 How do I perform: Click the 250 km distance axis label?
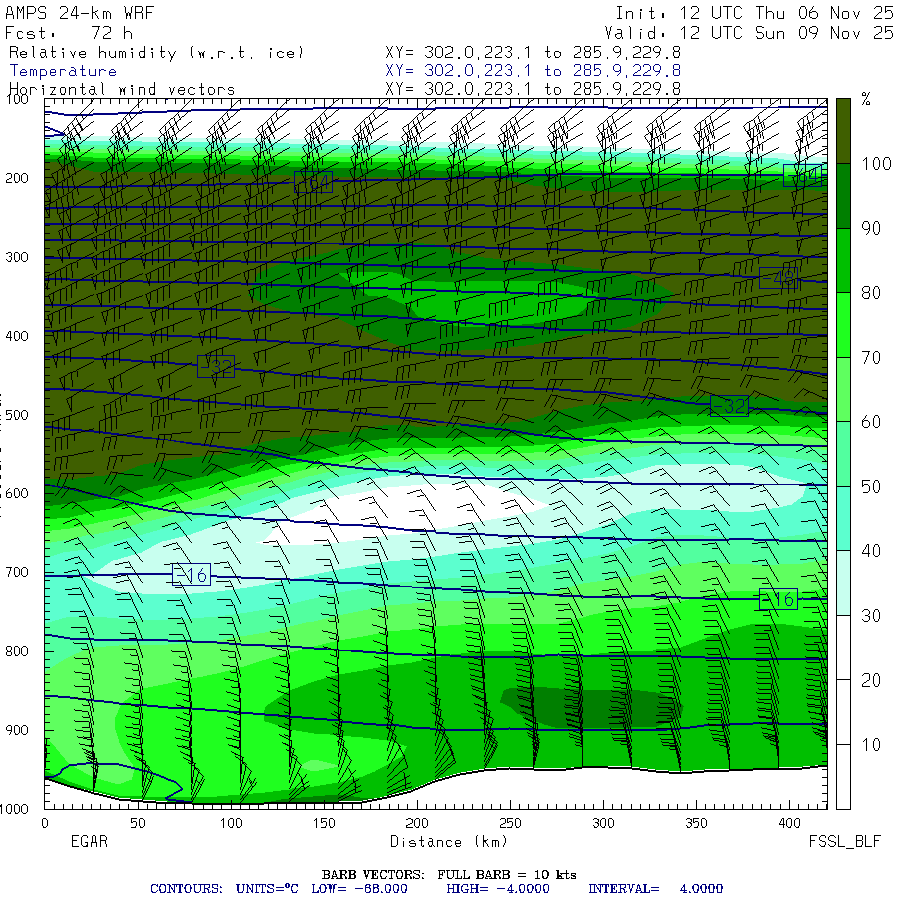click(510, 823)
